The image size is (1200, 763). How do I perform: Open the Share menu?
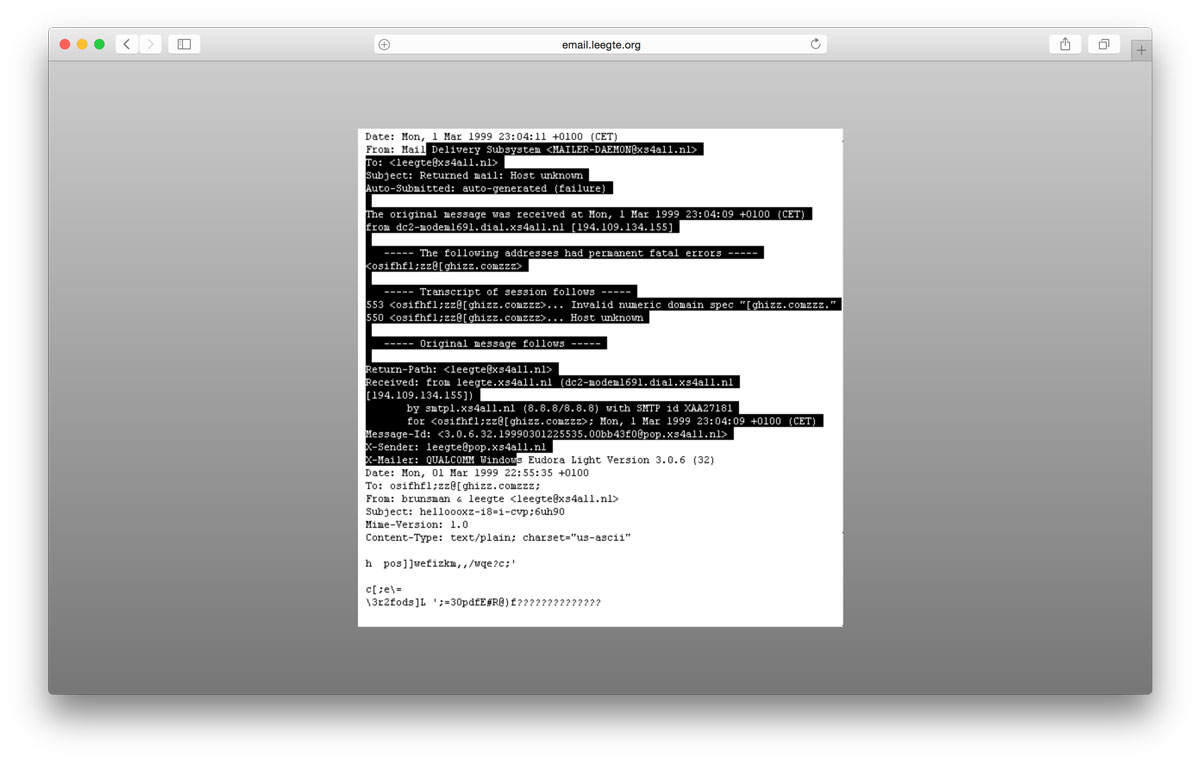[1065, 44]
